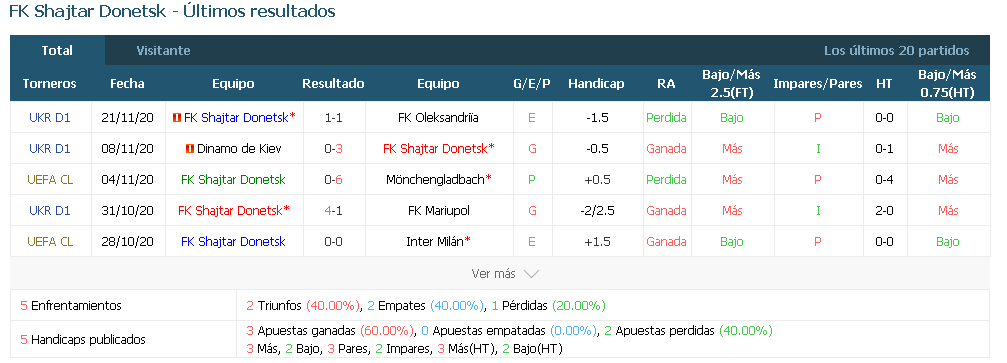The width and height of the screenshot is (1007, 363).
Task: Click the Bajo/Más 2.5(FT) column header
Action: click(x=731, y=84)
